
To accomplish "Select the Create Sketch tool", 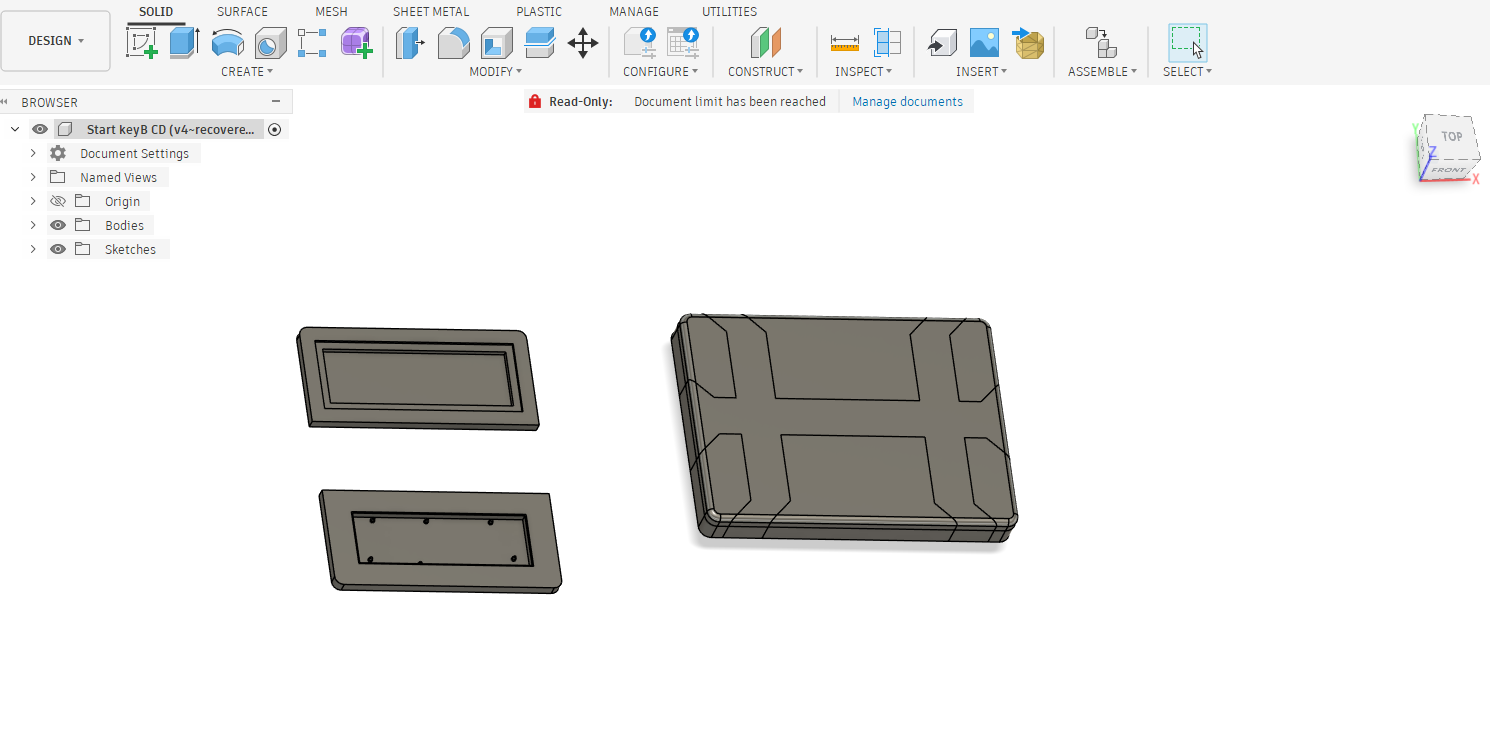I will (x=142, y=43).
